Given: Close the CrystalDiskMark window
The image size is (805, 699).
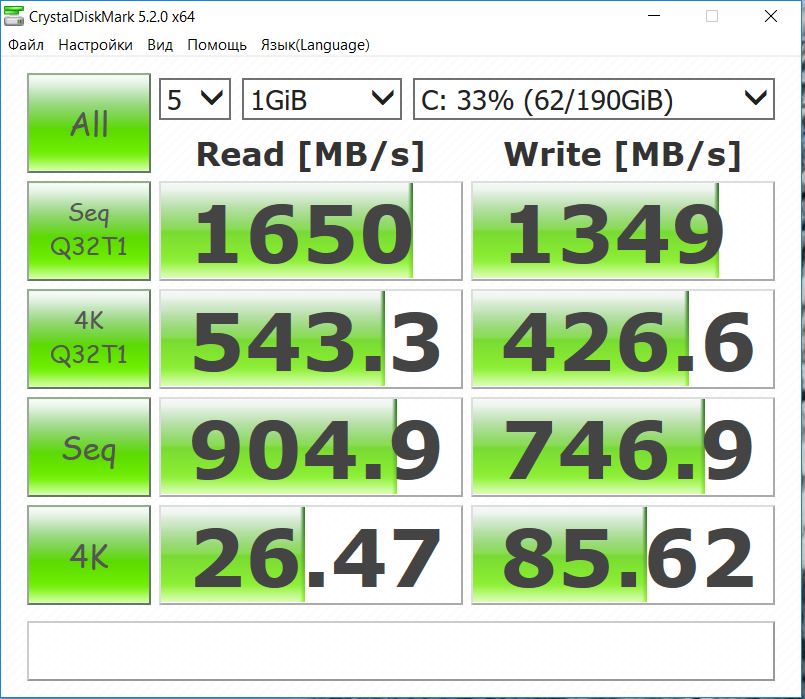Looking at the screenshot, I should pyautogui.click(x=771, y=16).
